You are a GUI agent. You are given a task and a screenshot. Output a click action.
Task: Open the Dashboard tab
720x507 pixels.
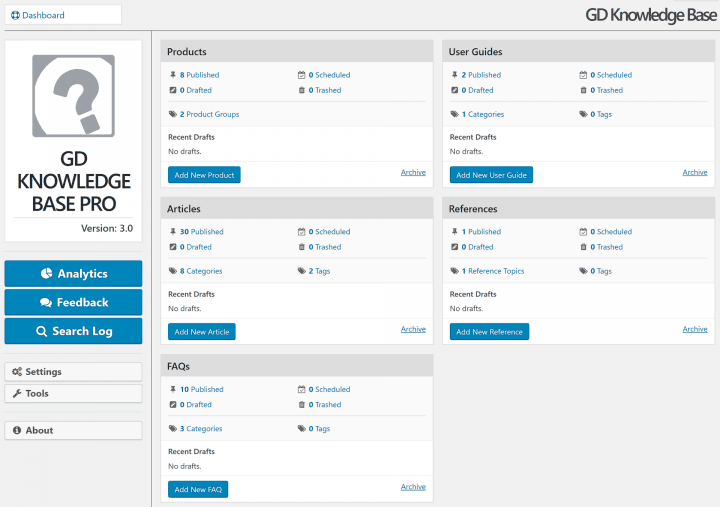click(63, 15)
